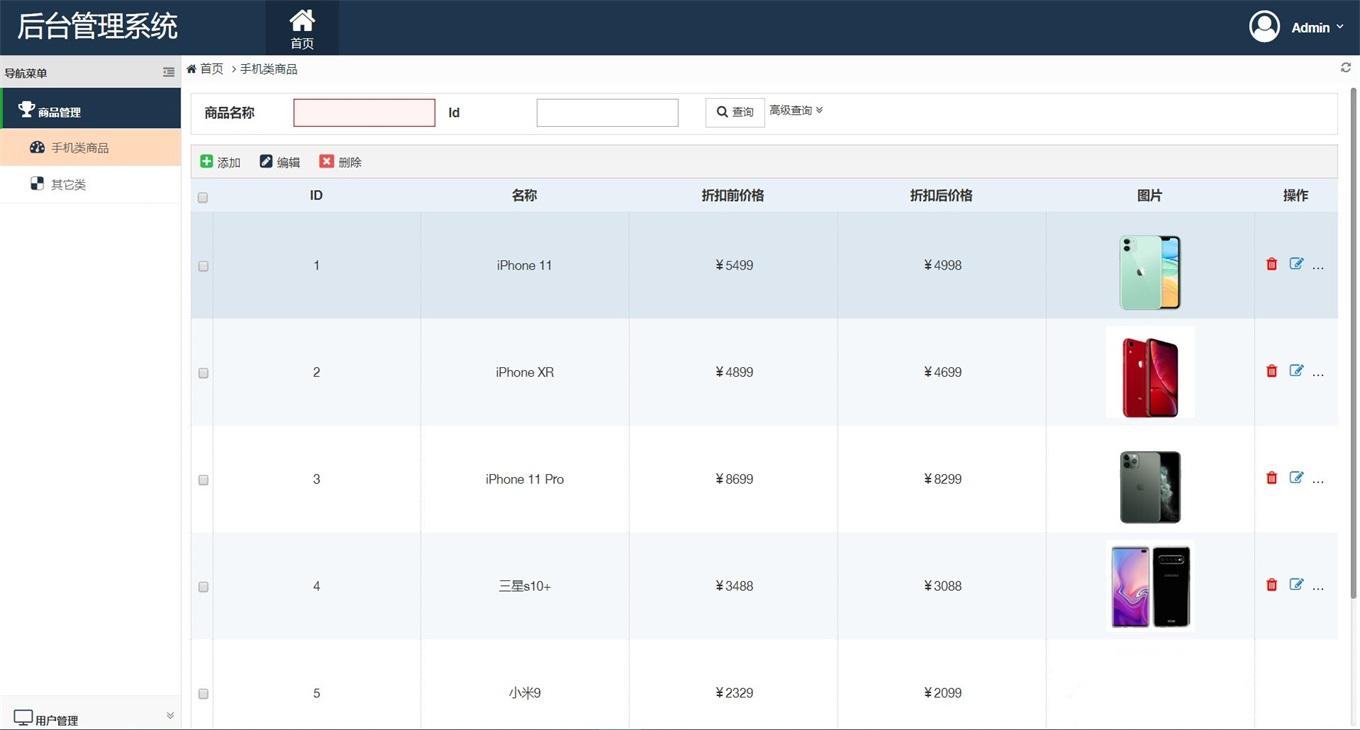Toggle the select-all header checkbox
Viewport: 1360px width, 730px height.
[203, 197]
